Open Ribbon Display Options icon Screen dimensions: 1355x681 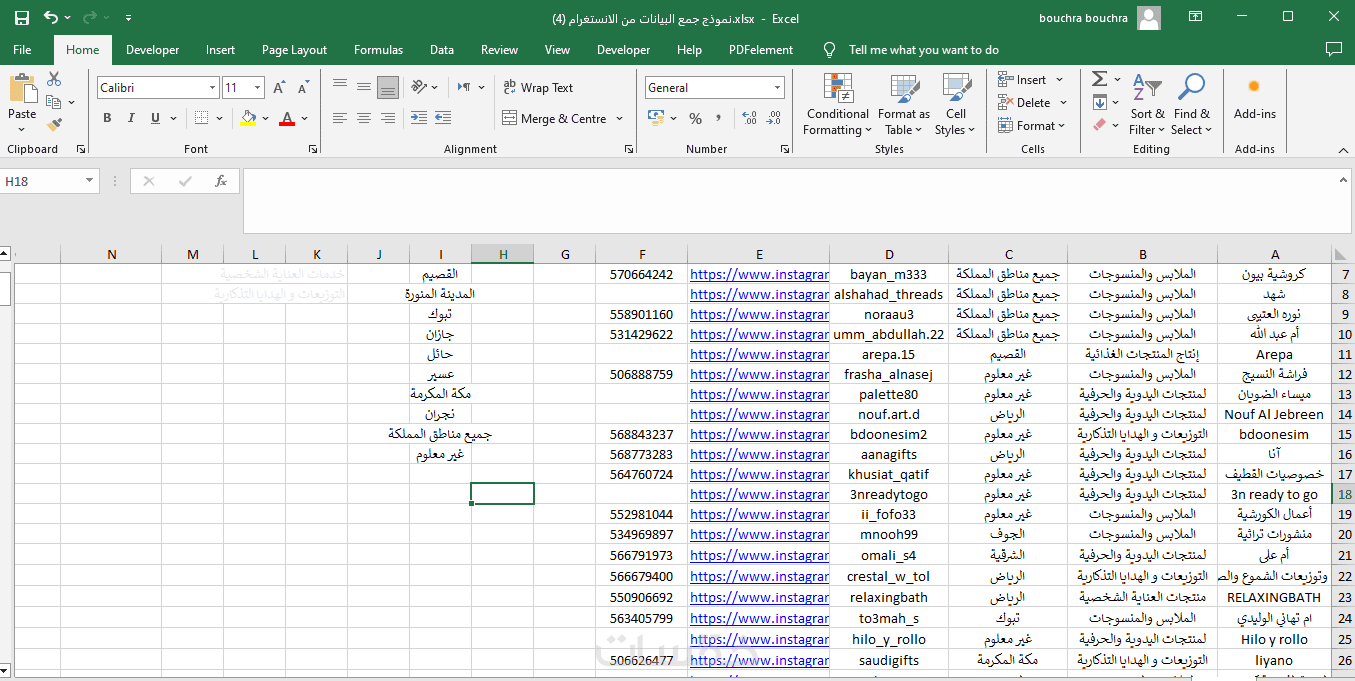[1196, 17]
